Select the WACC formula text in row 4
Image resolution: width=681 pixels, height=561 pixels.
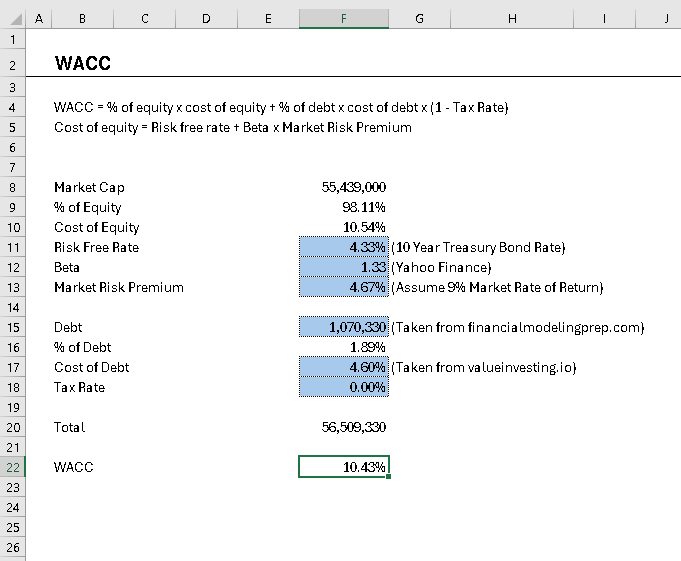coord(281,107)
